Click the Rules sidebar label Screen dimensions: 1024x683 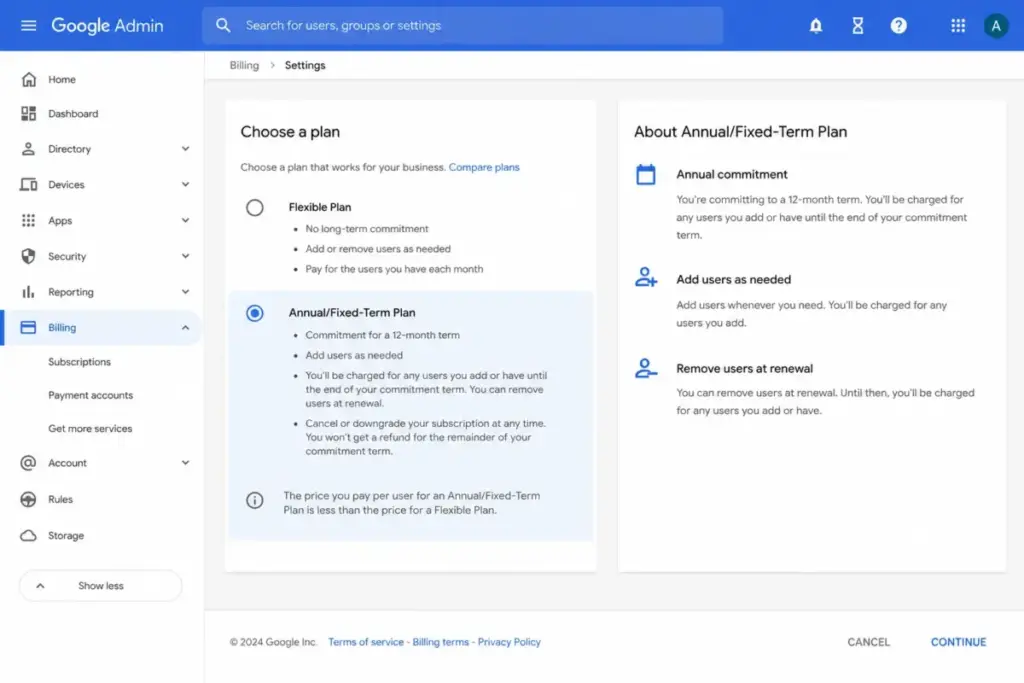point(60,500)
